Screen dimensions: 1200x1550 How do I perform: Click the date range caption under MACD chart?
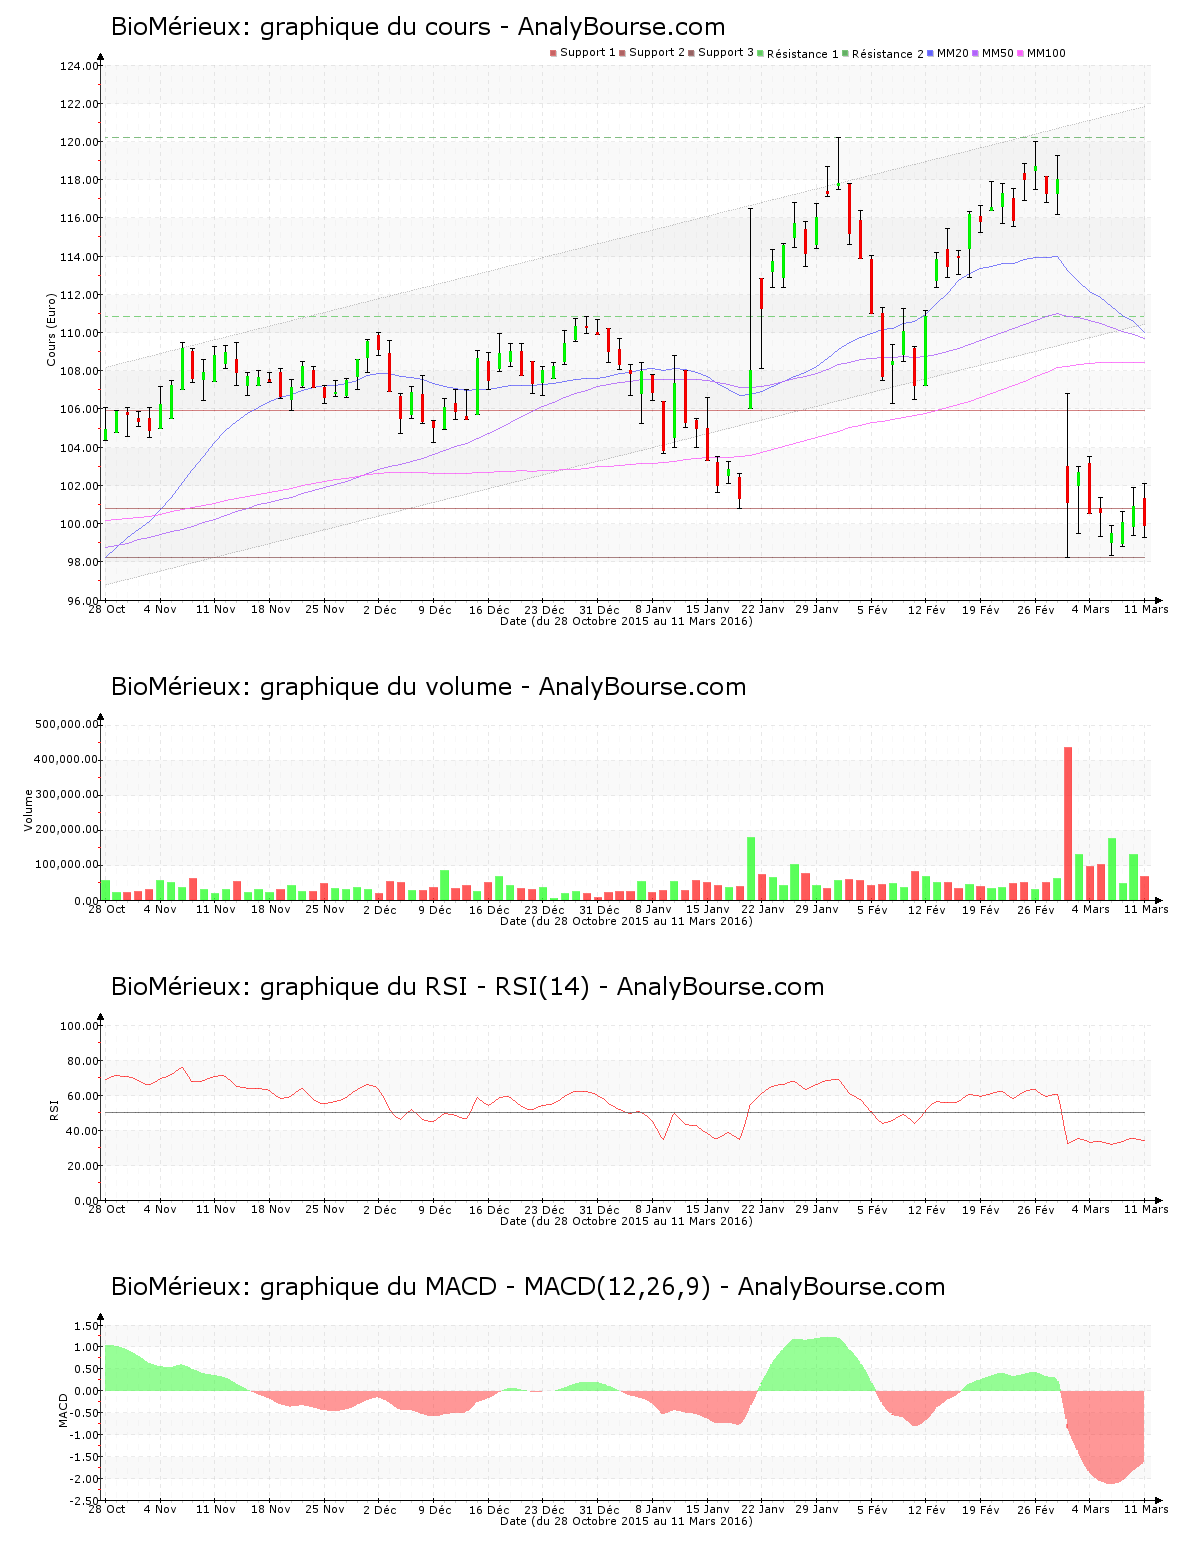(x=626, y=1521)
